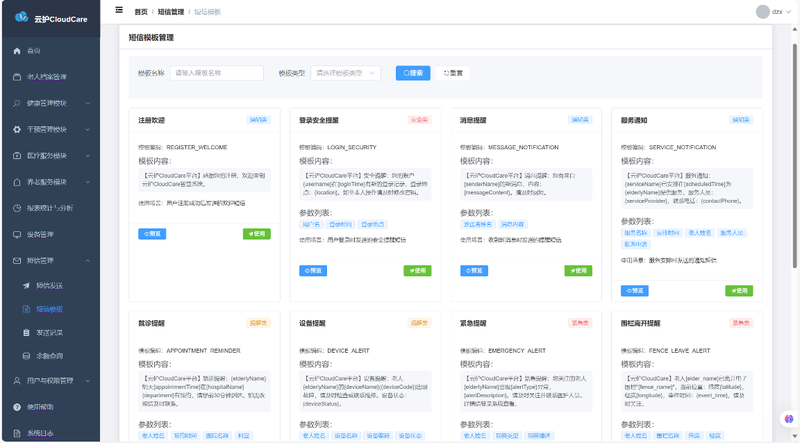Click 用户名 parameter tag in LOGIN_SECURITY card

pyautogui.click(x=311, y=225)
